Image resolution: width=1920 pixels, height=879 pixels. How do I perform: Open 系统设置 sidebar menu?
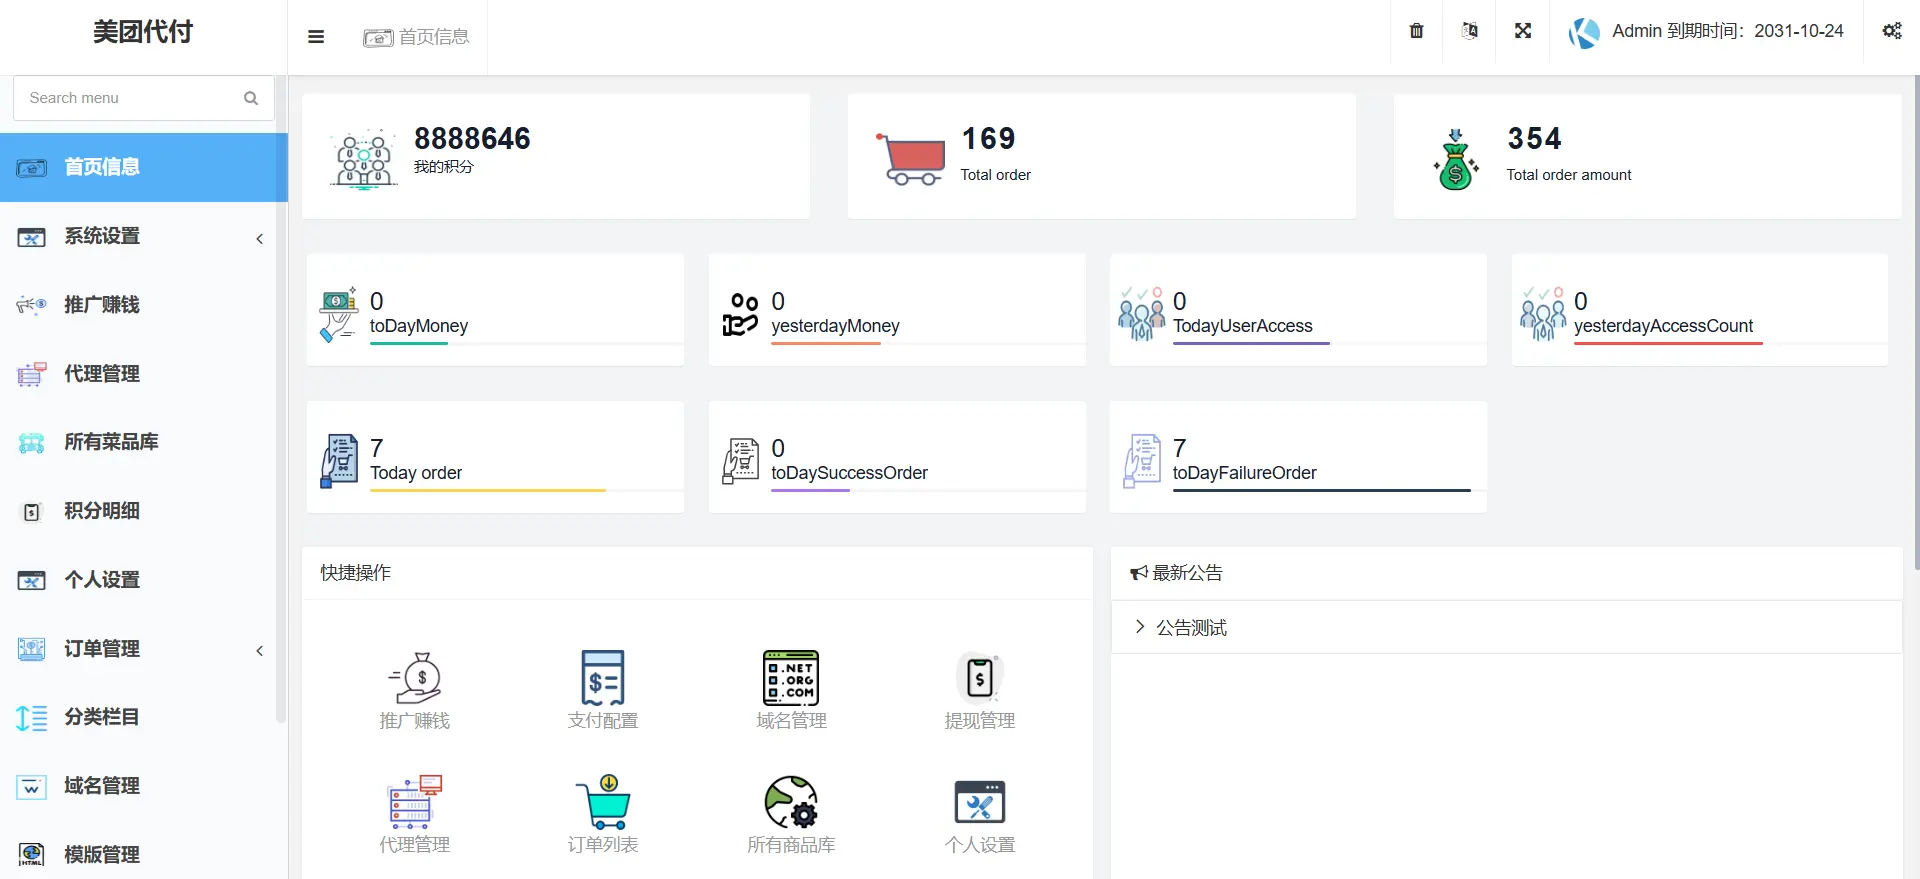tap(144, 236)
